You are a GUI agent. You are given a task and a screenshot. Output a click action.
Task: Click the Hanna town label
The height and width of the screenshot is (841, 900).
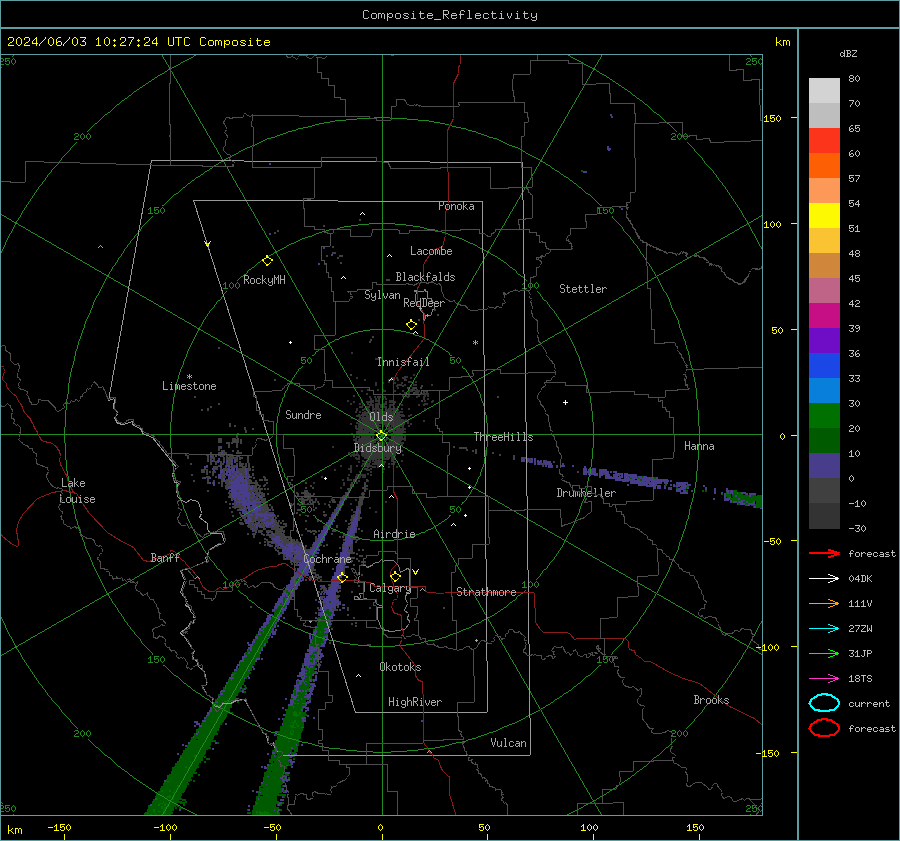pyautogui.click(x=699, y=446)
